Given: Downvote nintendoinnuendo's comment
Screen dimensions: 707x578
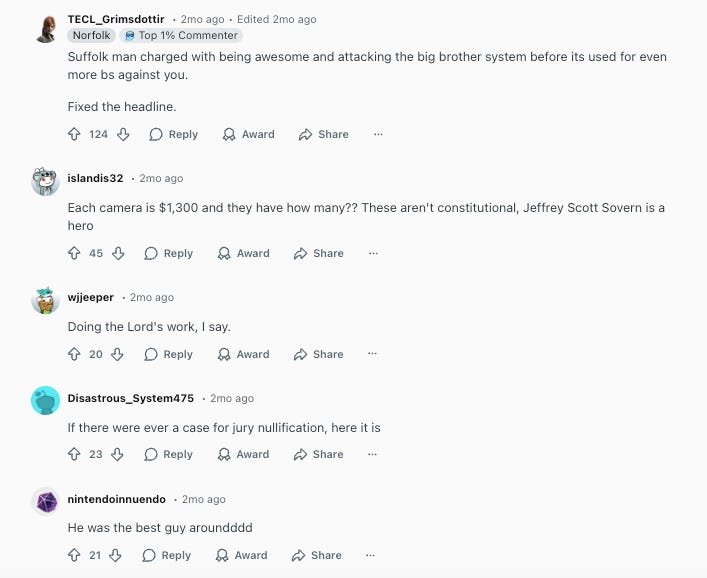Looking at the screenshot, I should (x=117, y=555).
